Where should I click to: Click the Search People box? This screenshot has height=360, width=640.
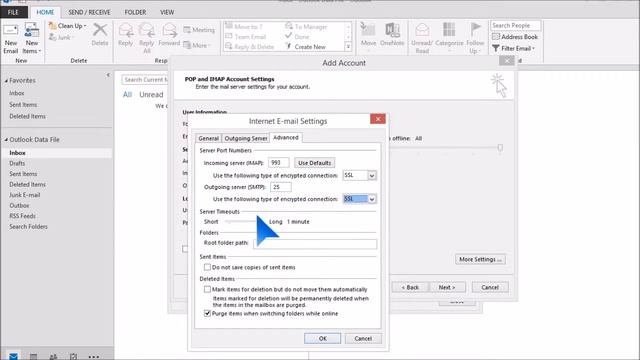[x=516, y=25]
